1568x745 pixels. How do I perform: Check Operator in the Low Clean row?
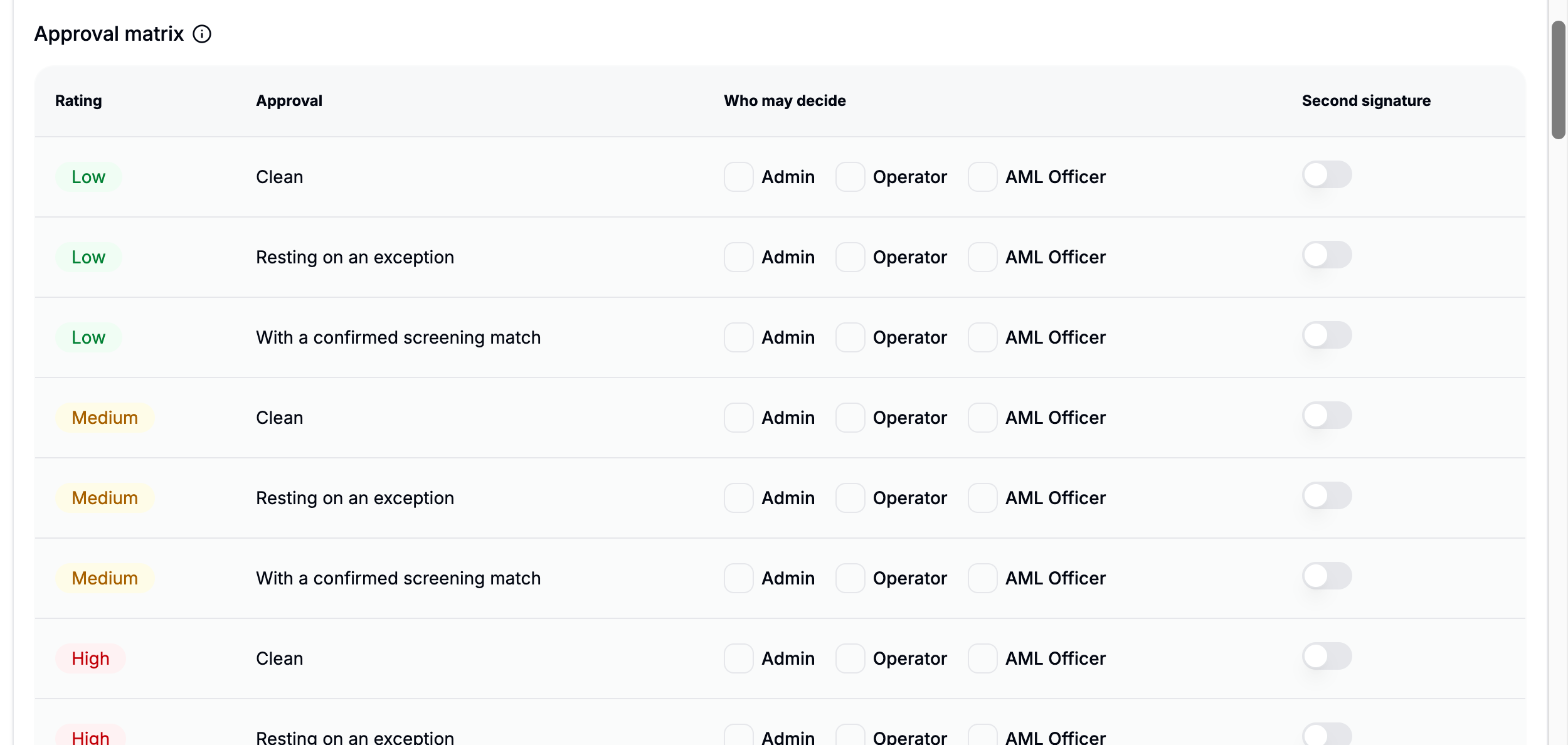pos(850,177)
